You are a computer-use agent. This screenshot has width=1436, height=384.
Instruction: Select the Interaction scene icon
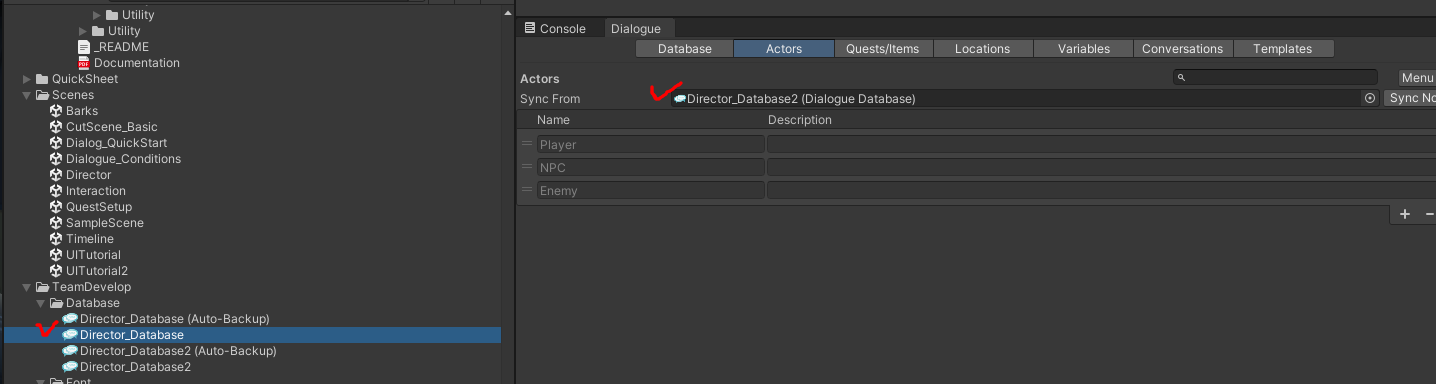pyautogui.click(x=56, y=191)
